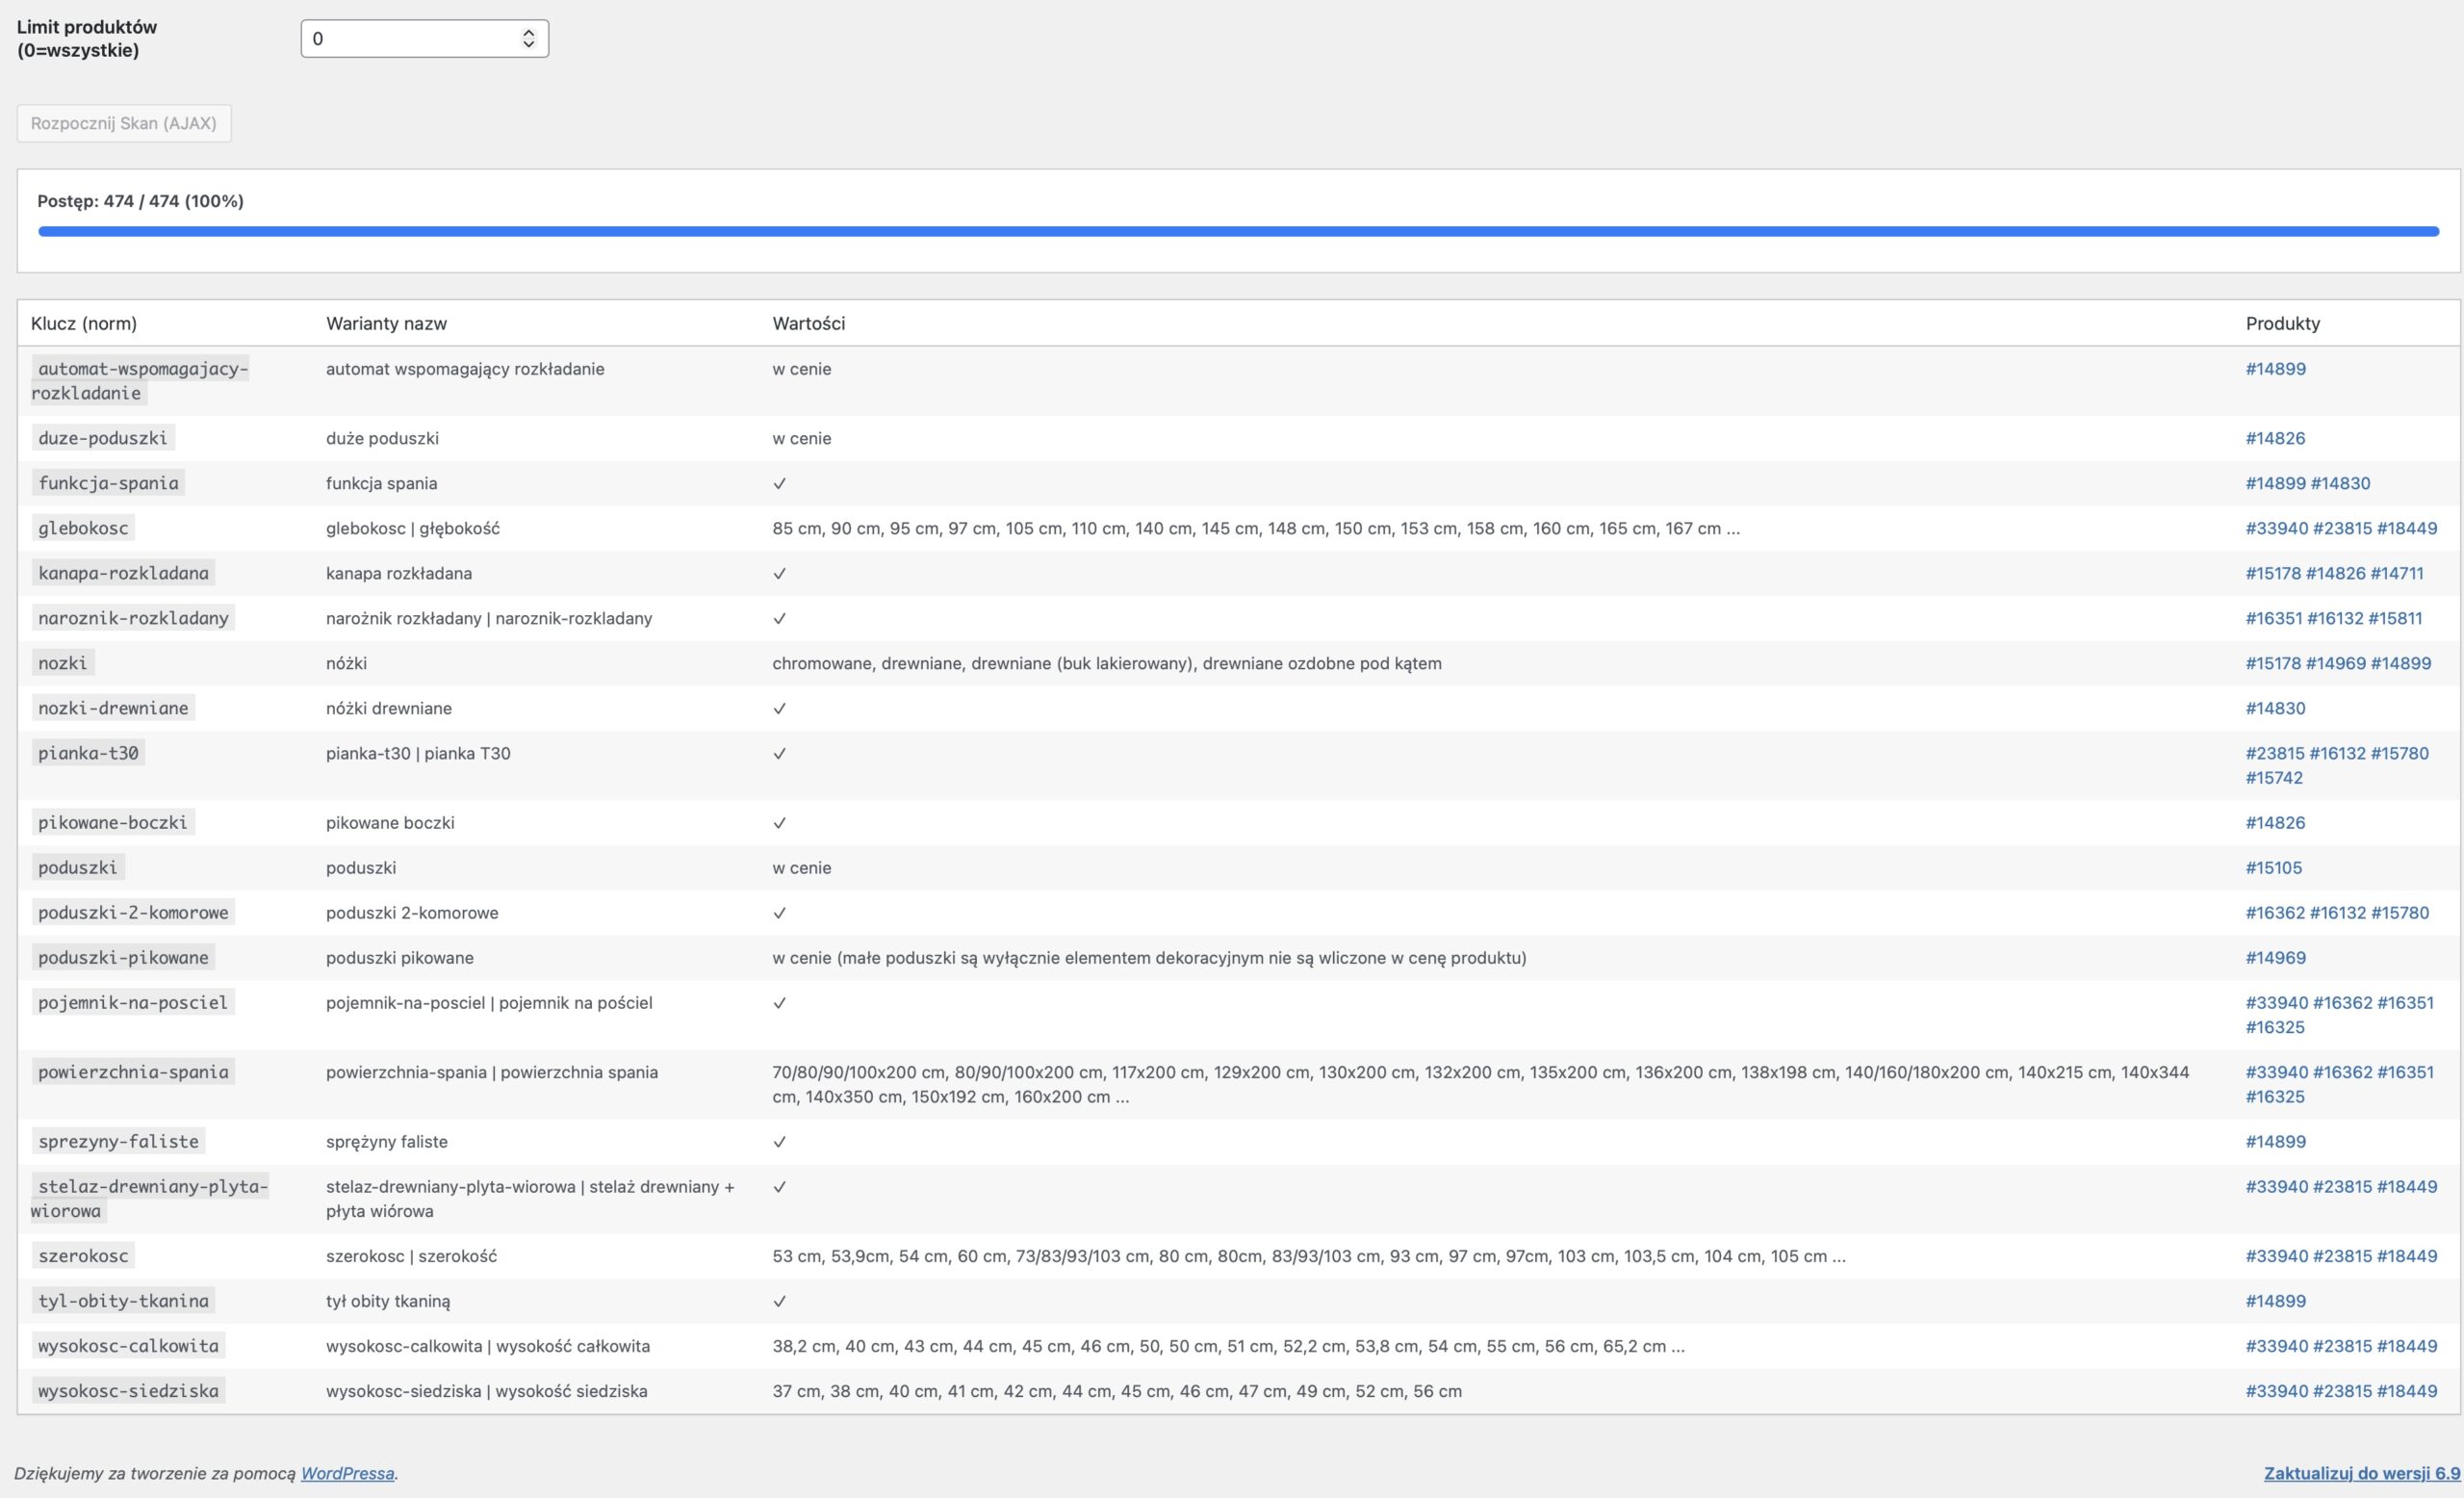Open product #14826 for duże poduszki
The height and width of the screenshot is (1498, 2464).
[2274, 437]
